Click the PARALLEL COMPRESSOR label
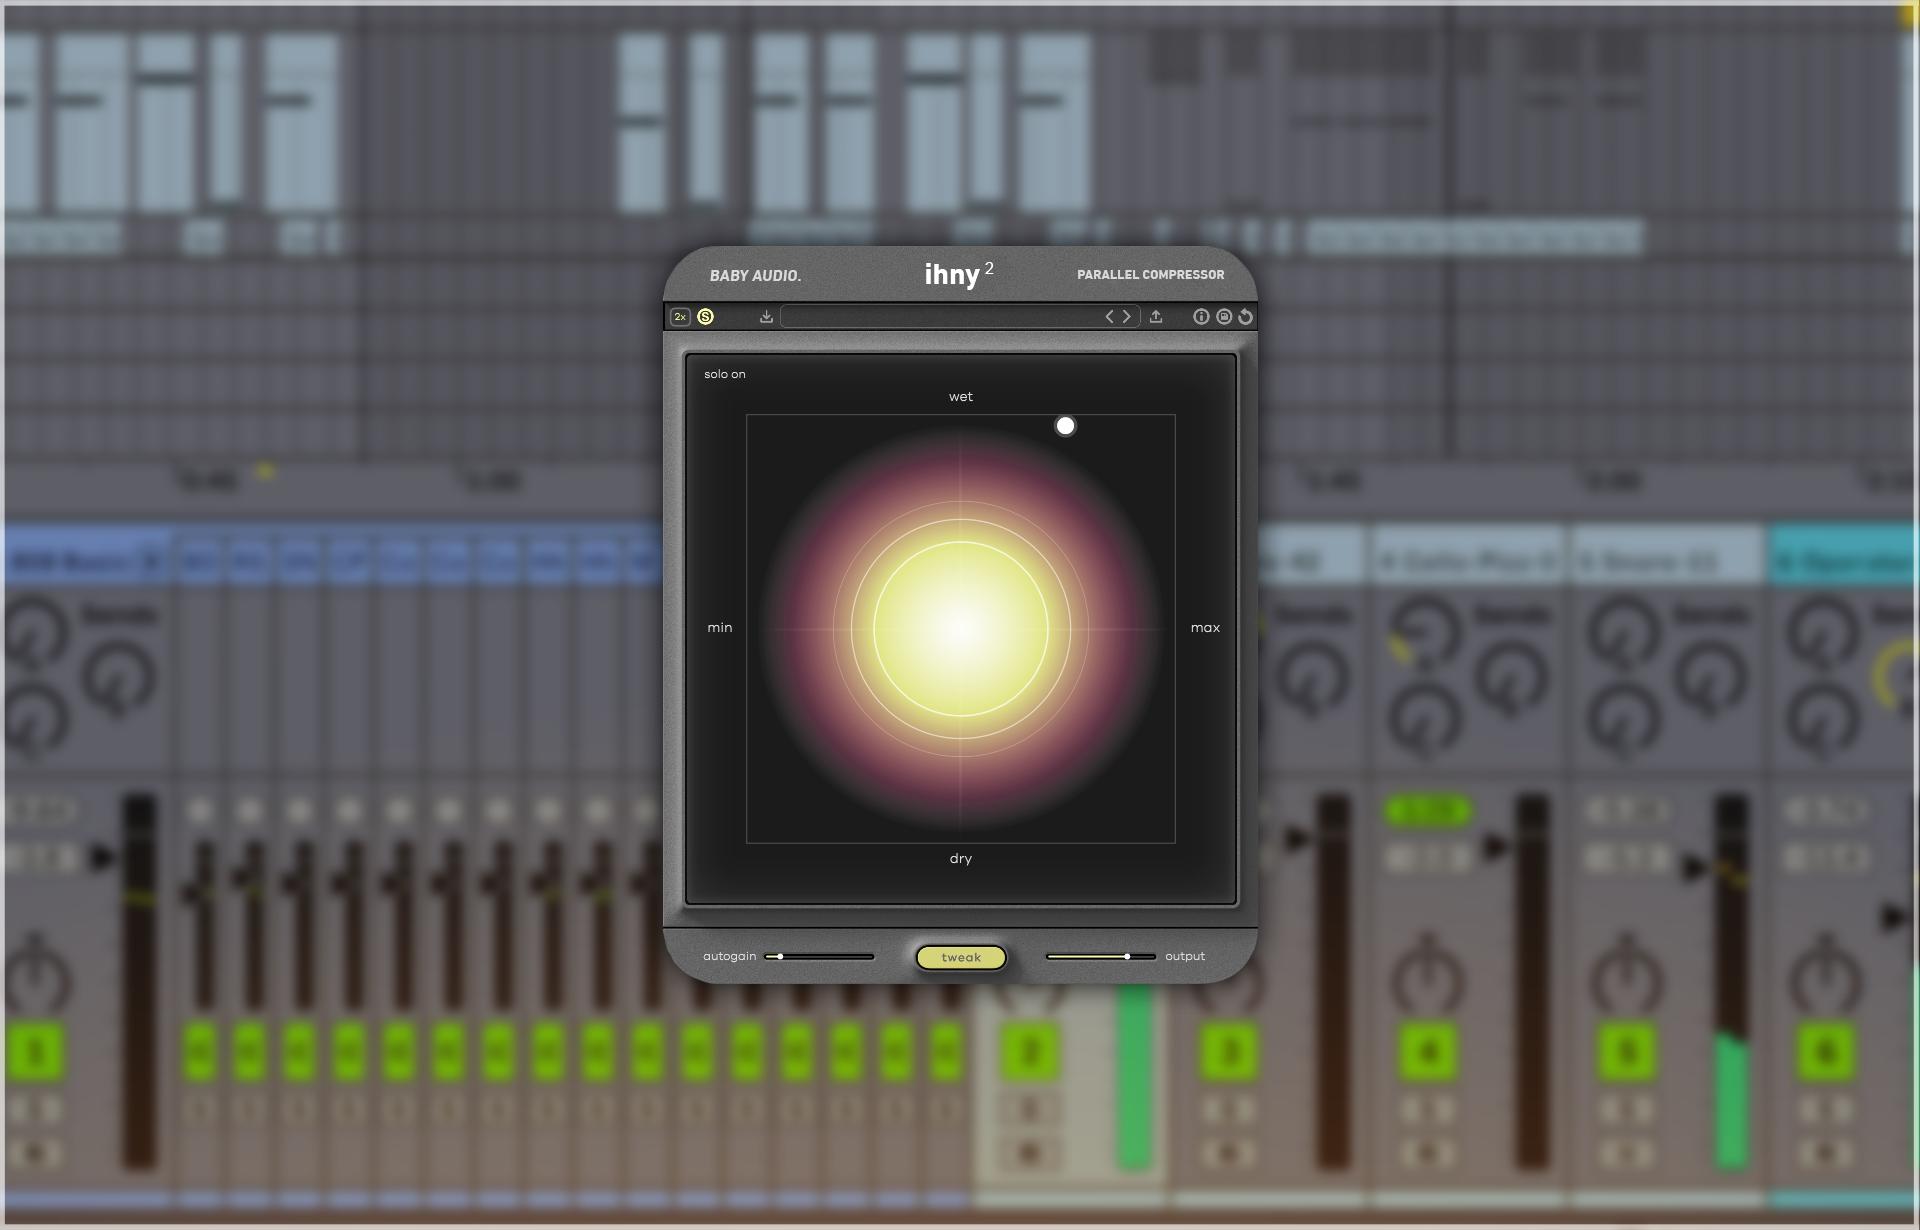The width and height of the screenshot is (1920, 1230). point(1150,275)
